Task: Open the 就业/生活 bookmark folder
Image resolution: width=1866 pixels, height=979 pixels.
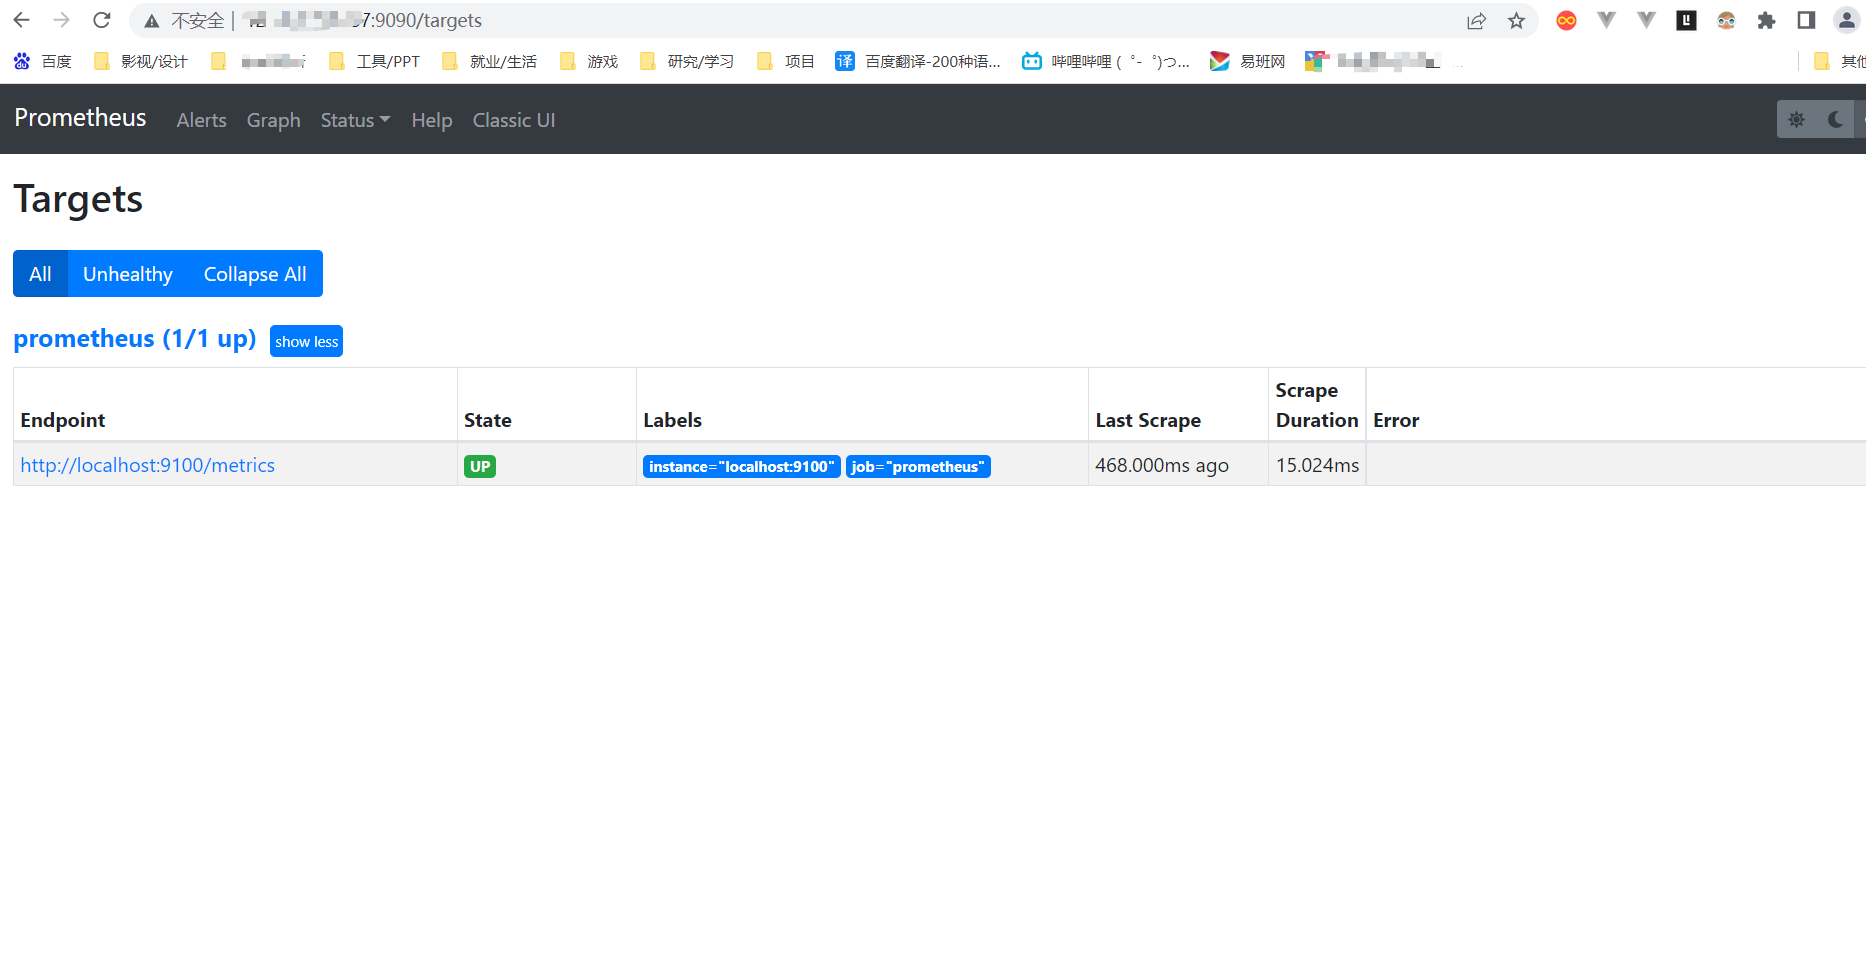Action: tap(490, 62)
